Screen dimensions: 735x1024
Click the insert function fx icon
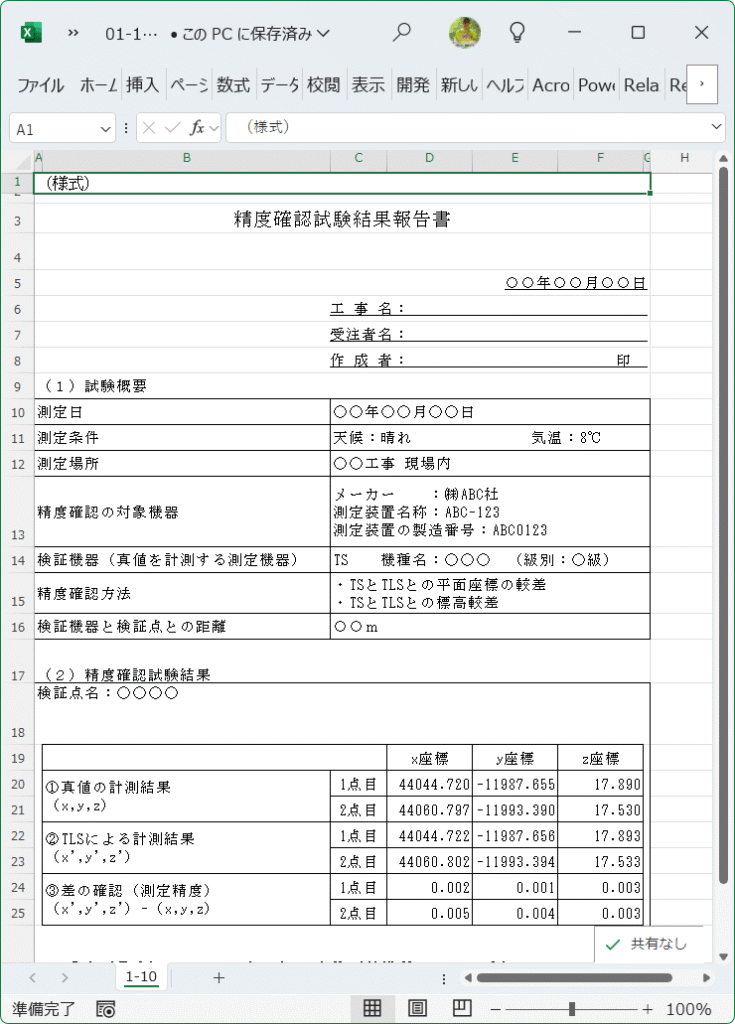pos(197,128)
